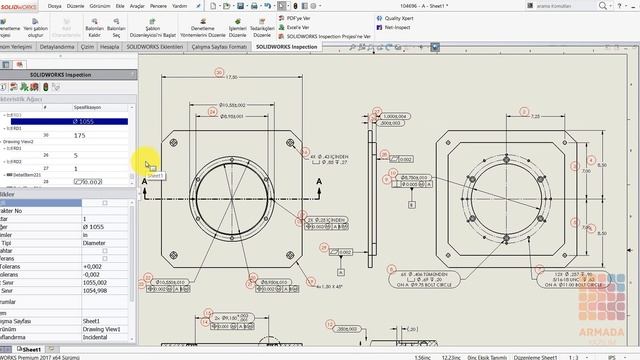This screenshot has height=360, width=640.
Task: Click the Save diskette icon
Action: pyautogui.click(x=240, y=6)
